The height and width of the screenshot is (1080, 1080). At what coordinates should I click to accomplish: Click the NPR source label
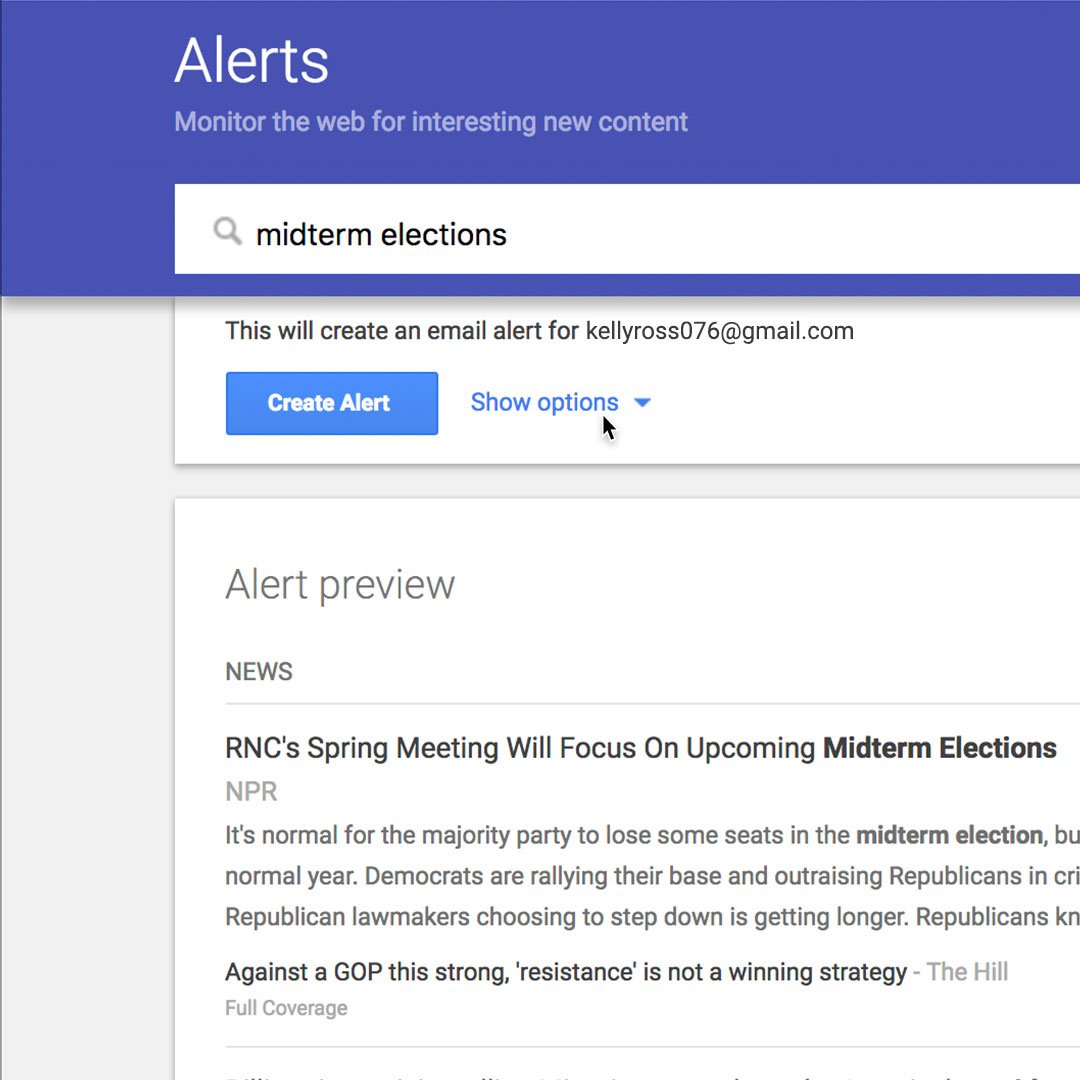pos(251,791)
